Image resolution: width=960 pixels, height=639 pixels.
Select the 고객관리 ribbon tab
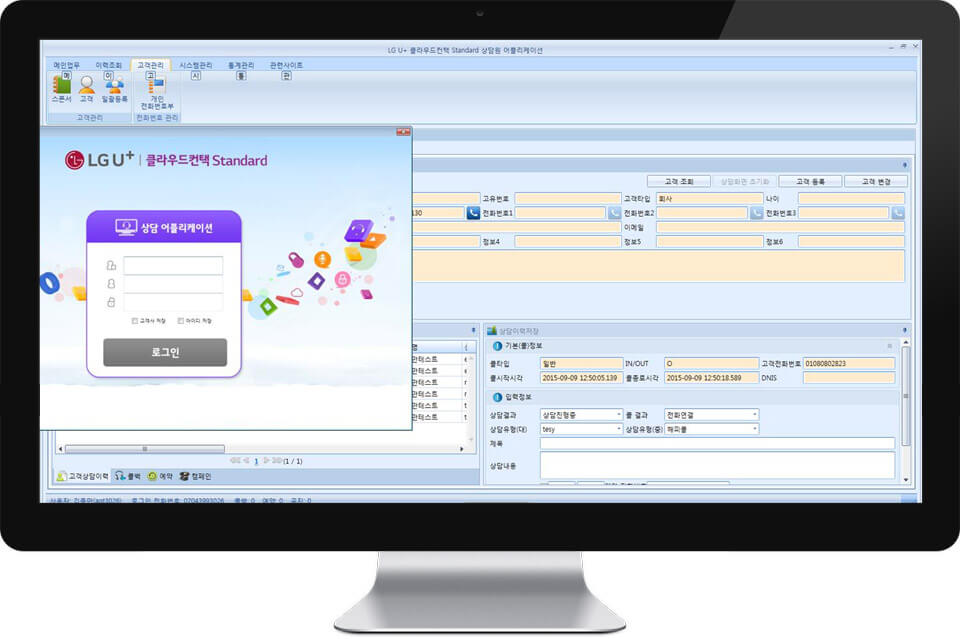[x=150, y=65]
